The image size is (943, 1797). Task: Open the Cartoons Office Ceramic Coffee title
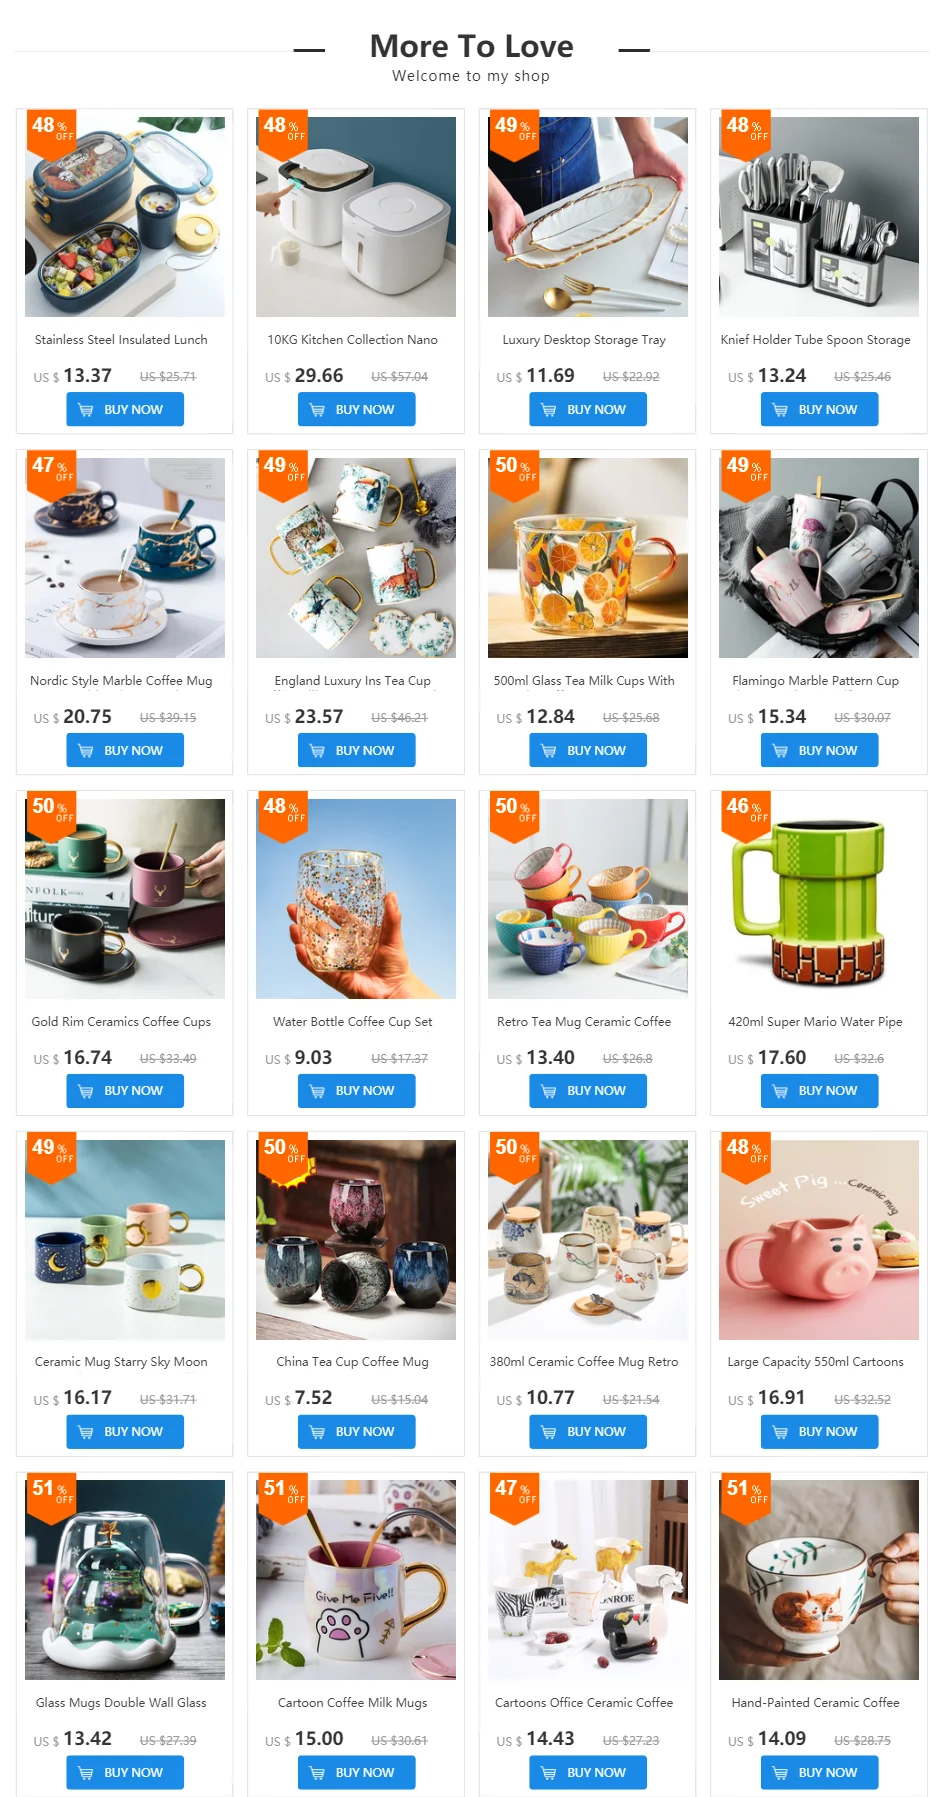pos(584,1703)
